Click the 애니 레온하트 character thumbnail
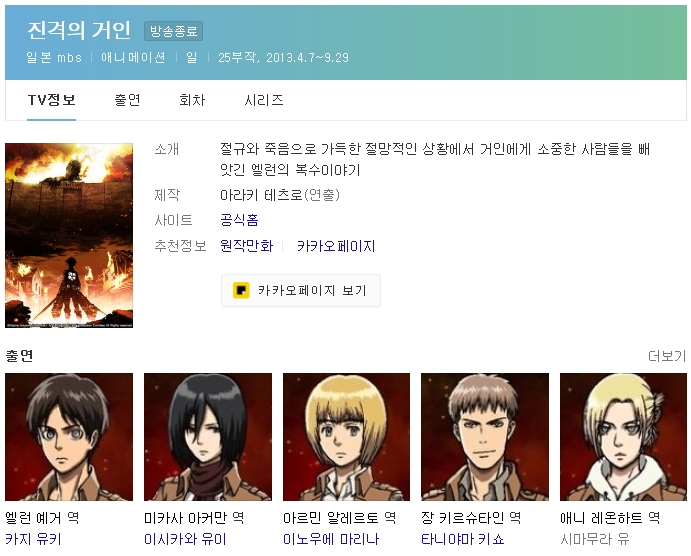 pos(624,437)
